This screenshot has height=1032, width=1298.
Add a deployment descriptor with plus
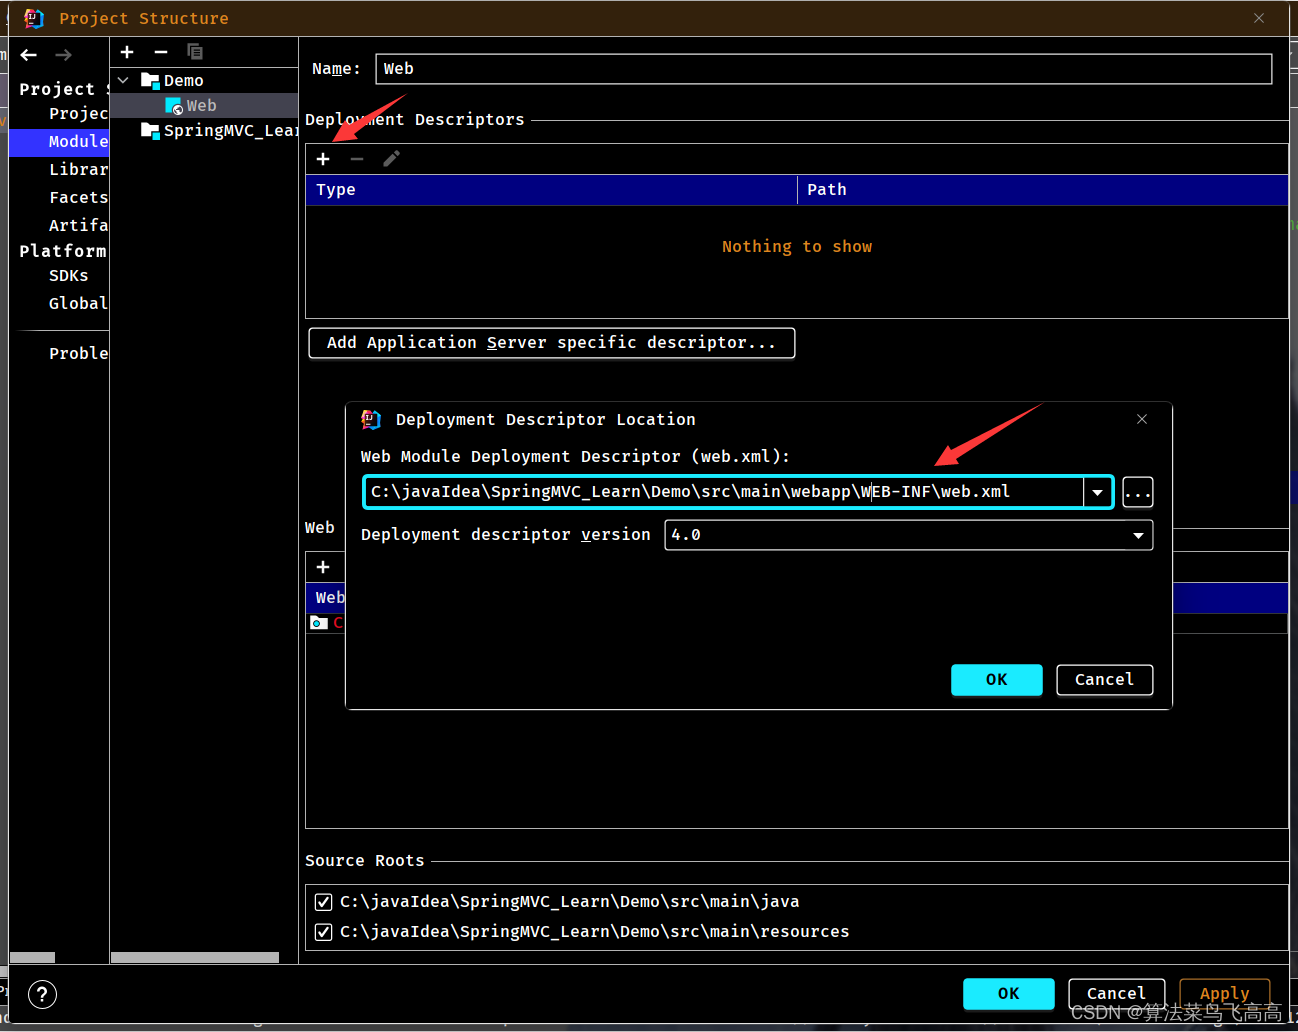point(323,159)
